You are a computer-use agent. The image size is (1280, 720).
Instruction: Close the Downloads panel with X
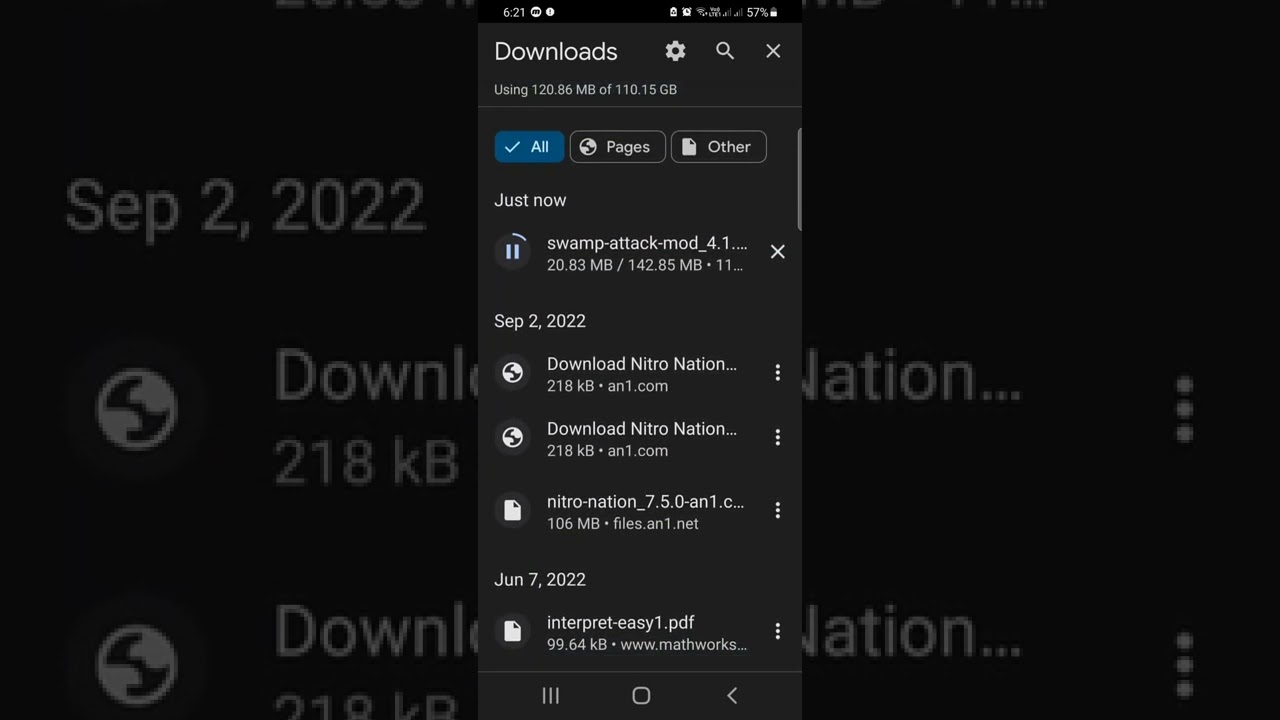pyautogui.click(x=773, y=51)
